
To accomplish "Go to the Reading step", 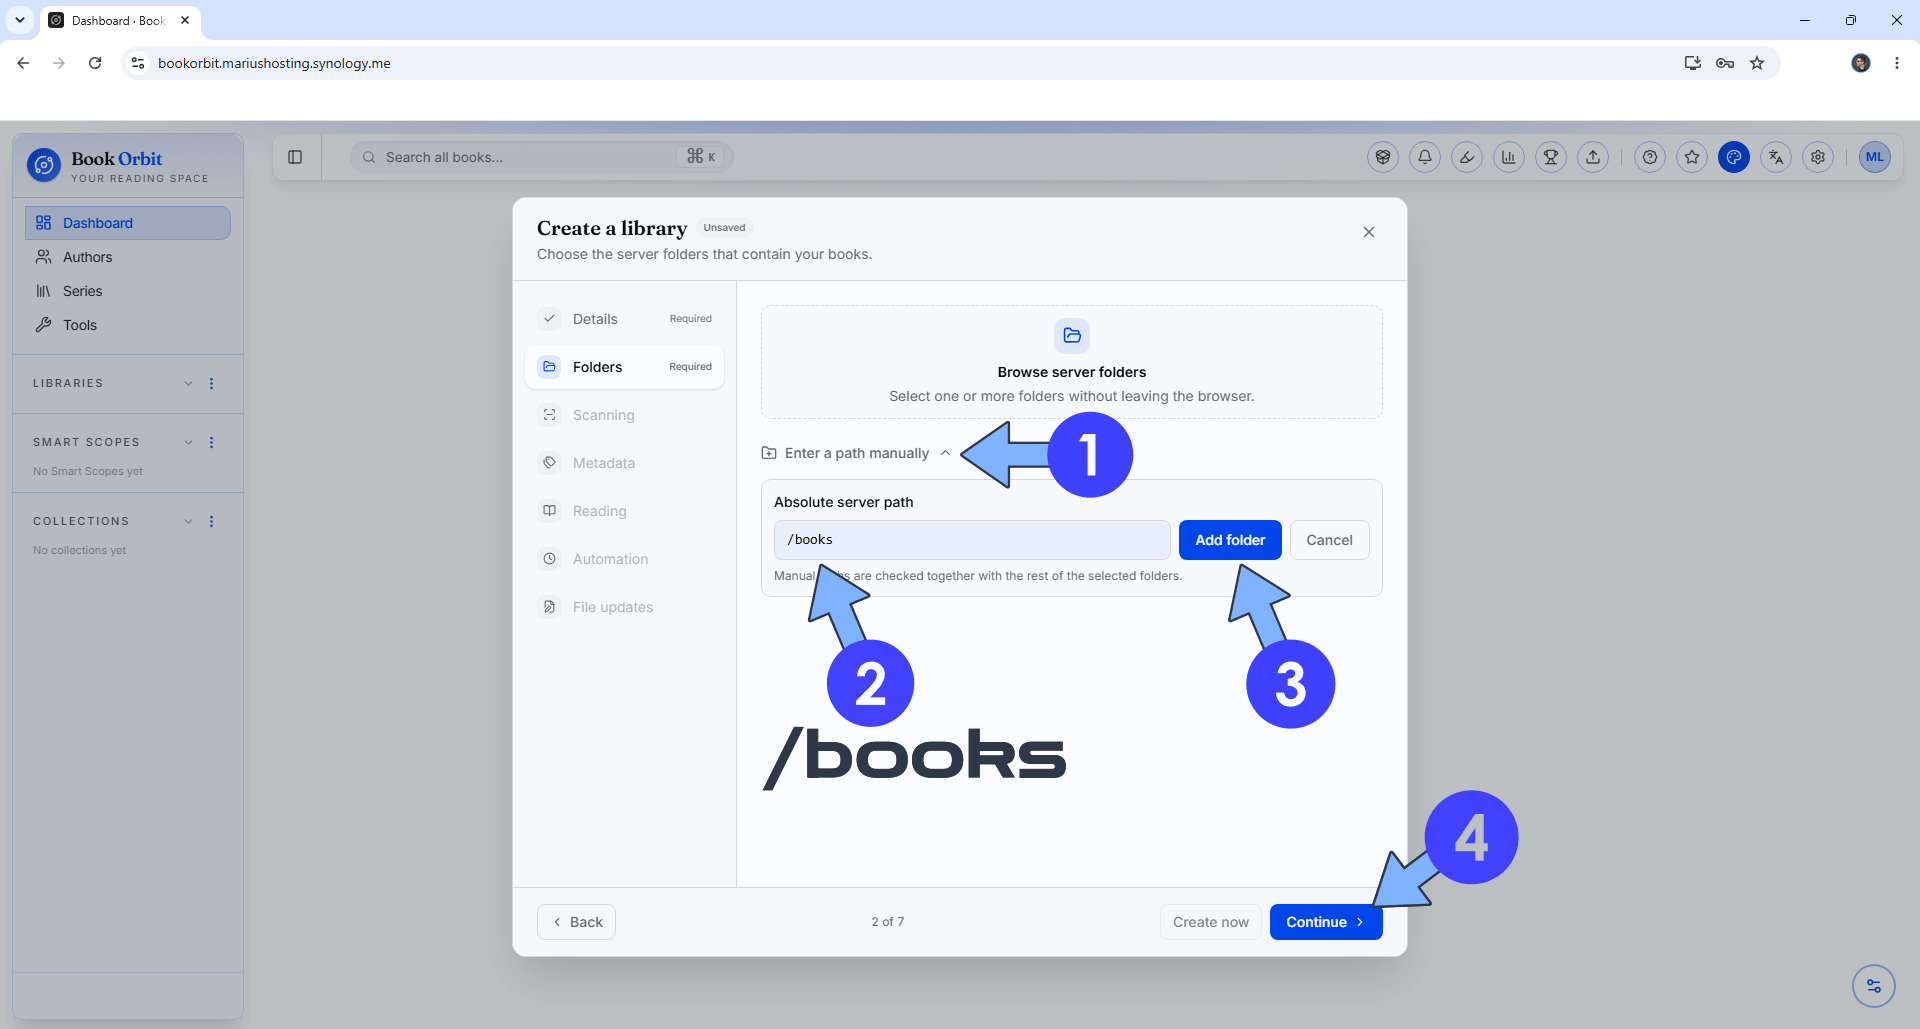I will (624, 511).
